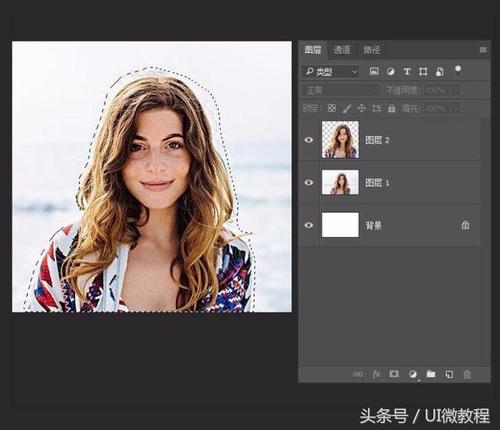The height and width of the screenshot is (430, 500).
Task: Add a layer mask
Action: [x=394, y=374]
